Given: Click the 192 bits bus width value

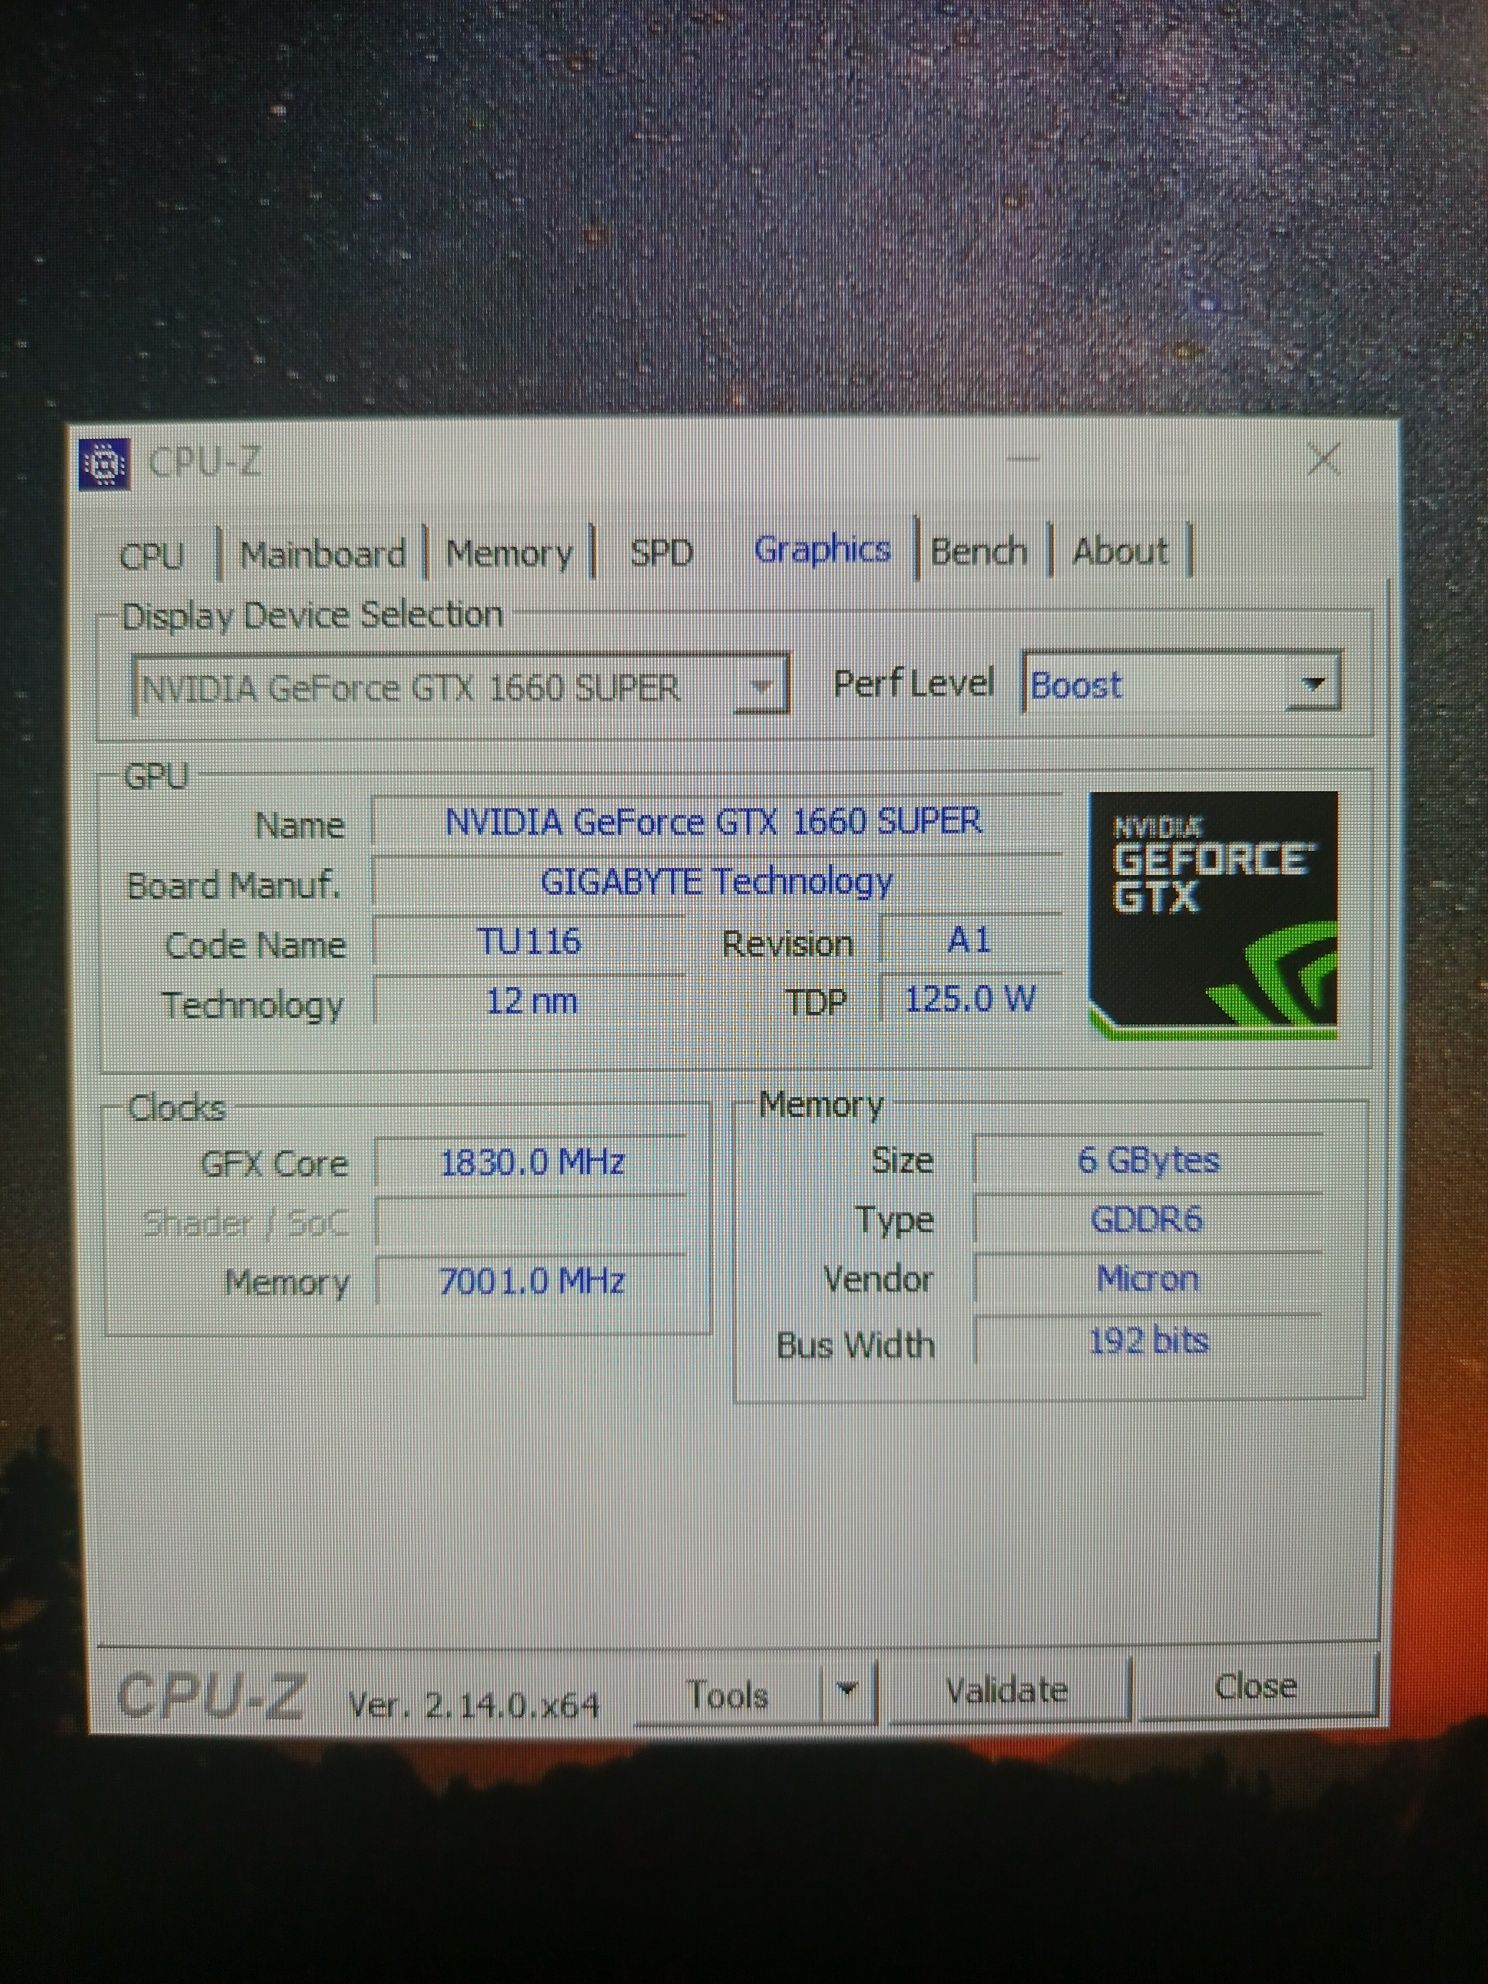Looking at the screenshot, I should (x=1148, y=1340).
